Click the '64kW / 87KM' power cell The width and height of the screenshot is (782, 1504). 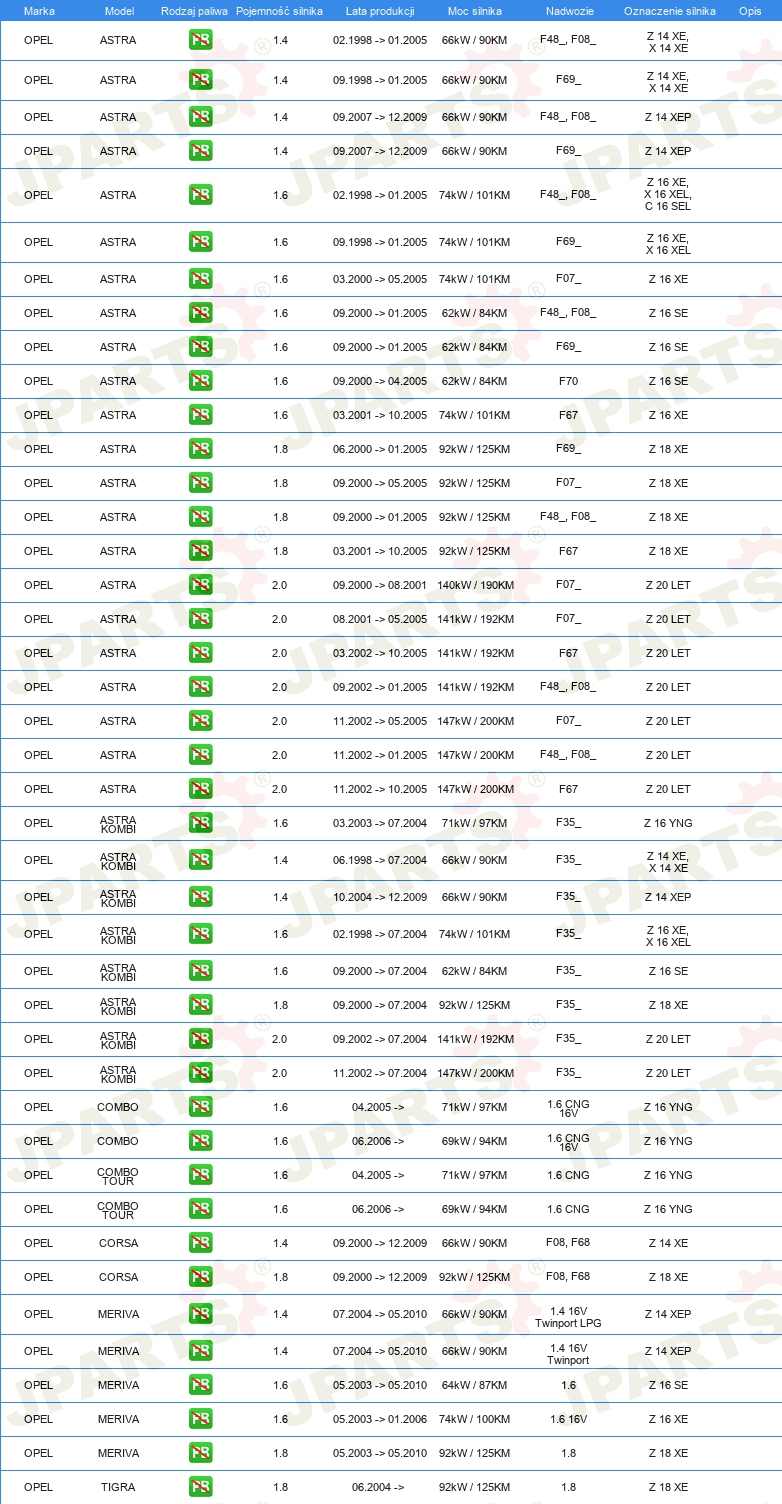point(474,1385)
